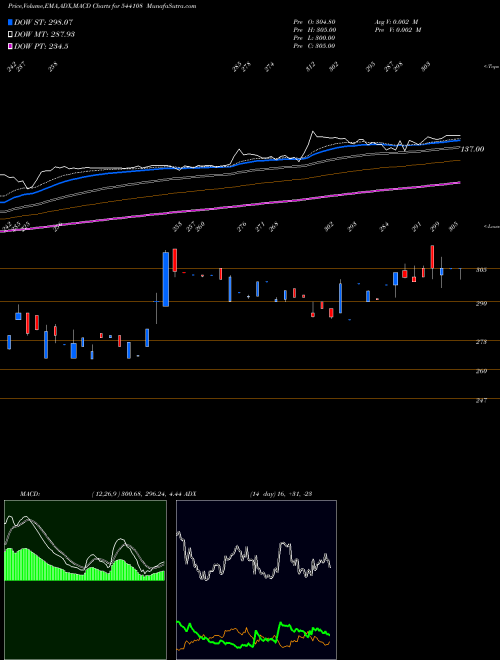Click the 299 price level label

[x=481, y=303]
